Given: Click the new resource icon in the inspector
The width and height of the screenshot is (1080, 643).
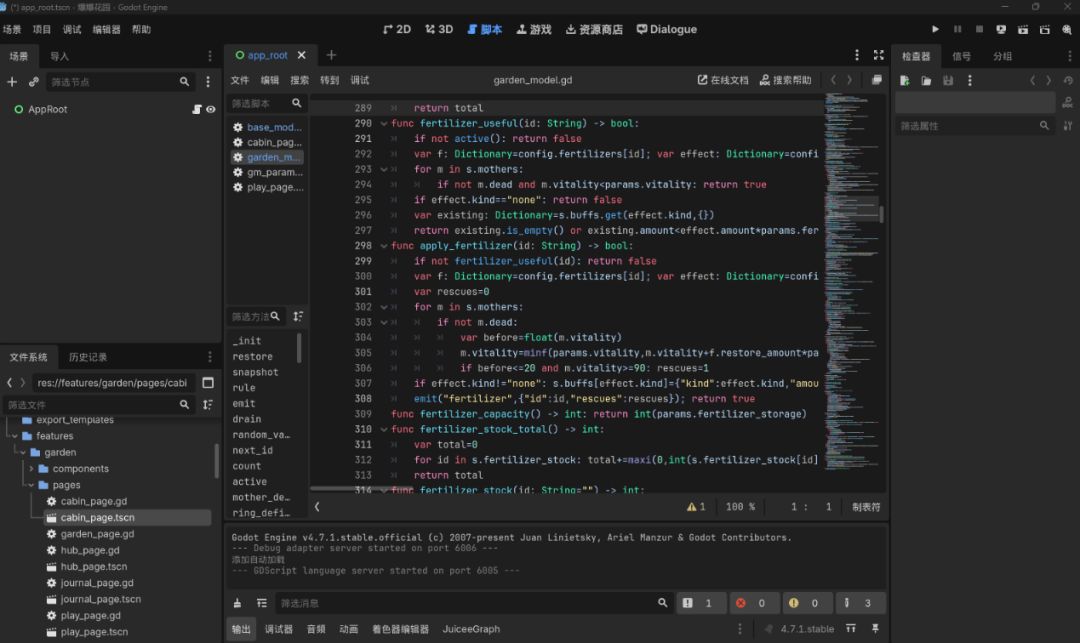Looking at the screenshot, I should [x=904, y=81].
